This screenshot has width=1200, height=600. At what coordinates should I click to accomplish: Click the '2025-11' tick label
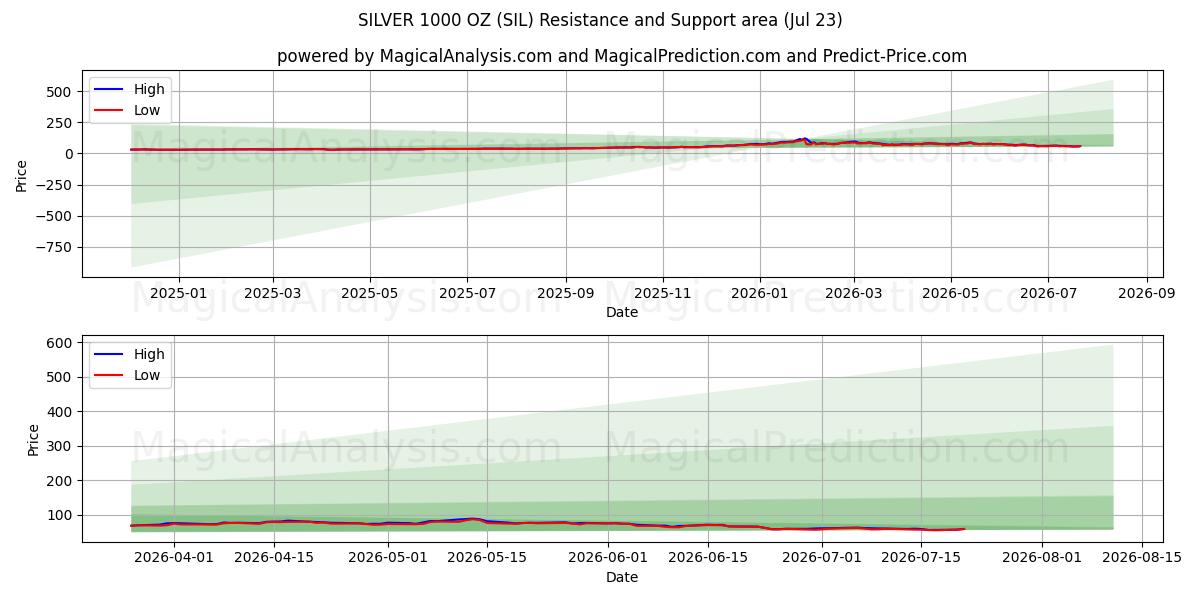[663, 294]
